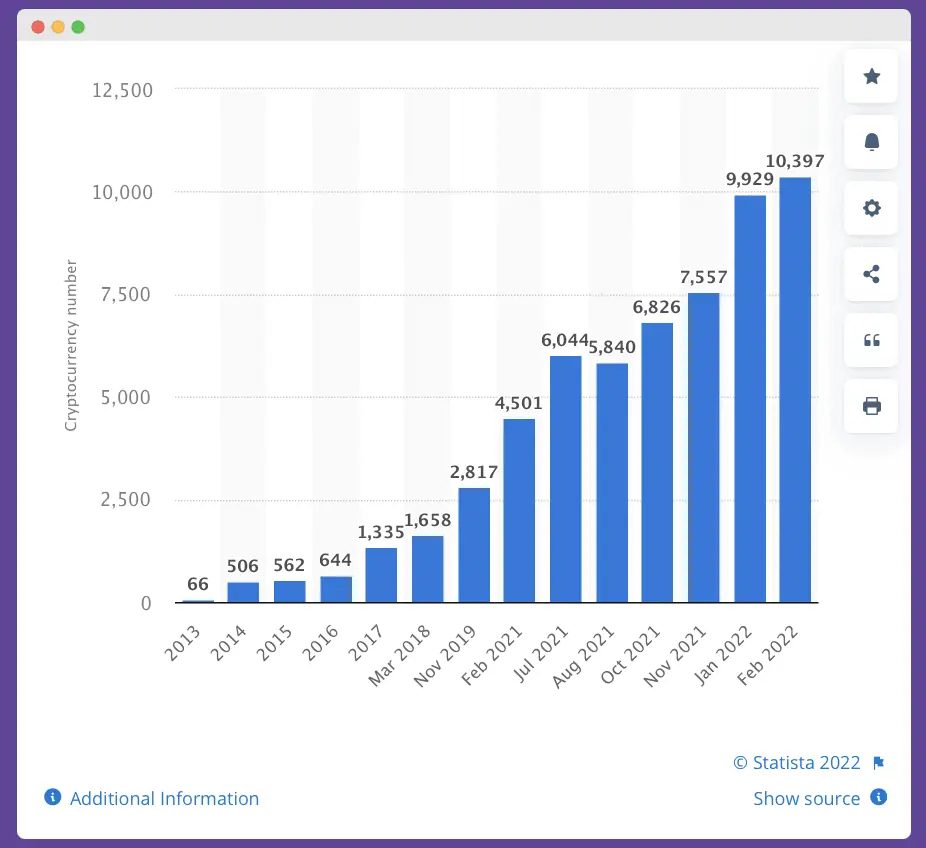This screenshot has height=848, width=926.
Task: Click the flag icon next to Statista 2022
Action: click(x=877, y=762)
